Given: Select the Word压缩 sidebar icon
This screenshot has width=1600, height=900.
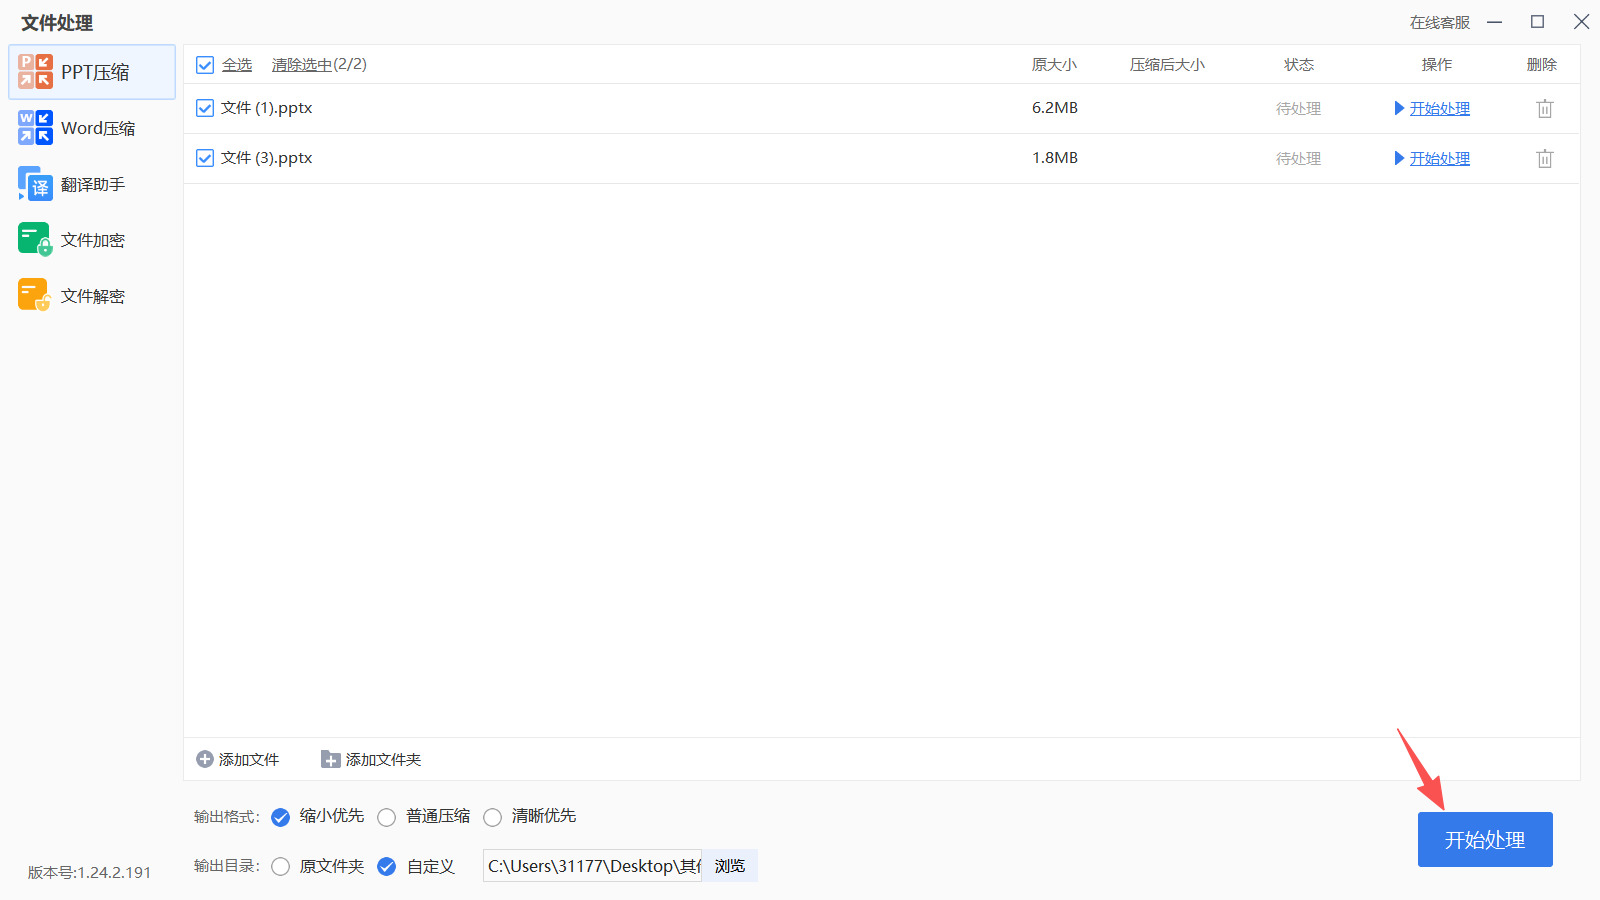Looking at the screenshot, I should tap(35, 128).
